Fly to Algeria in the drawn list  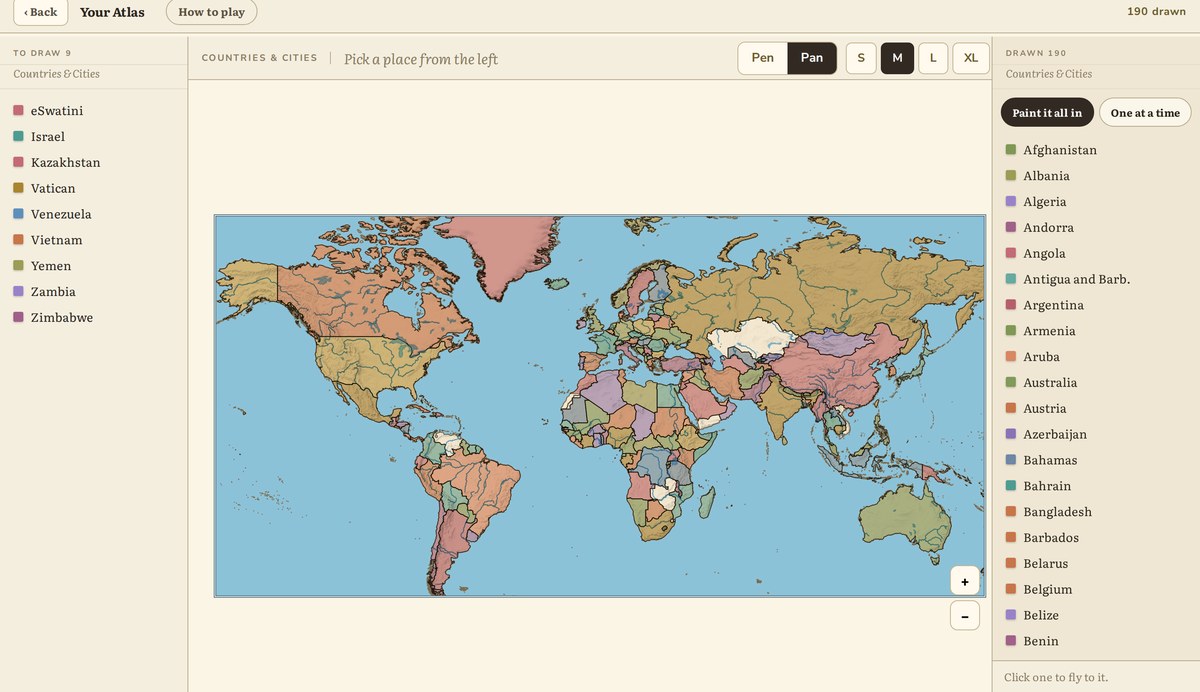(1096, 202)
